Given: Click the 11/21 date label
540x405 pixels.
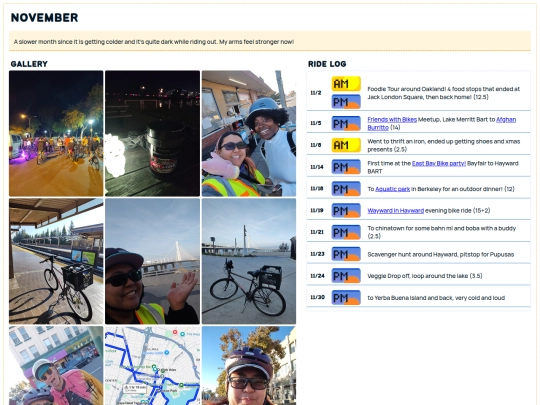Looking at the screenshot, I should pyautogui.click(x=317, y=232).
